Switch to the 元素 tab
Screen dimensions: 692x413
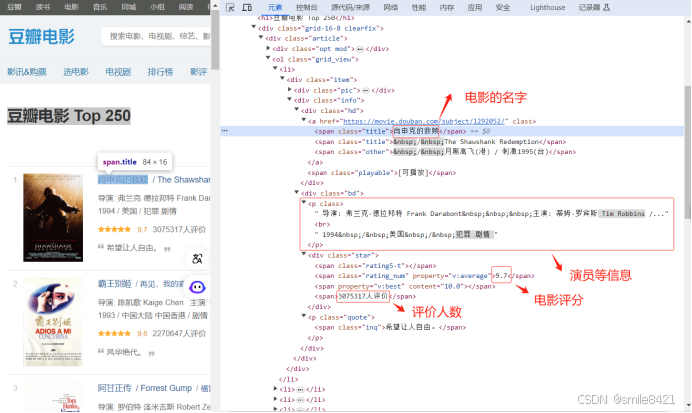275,8
